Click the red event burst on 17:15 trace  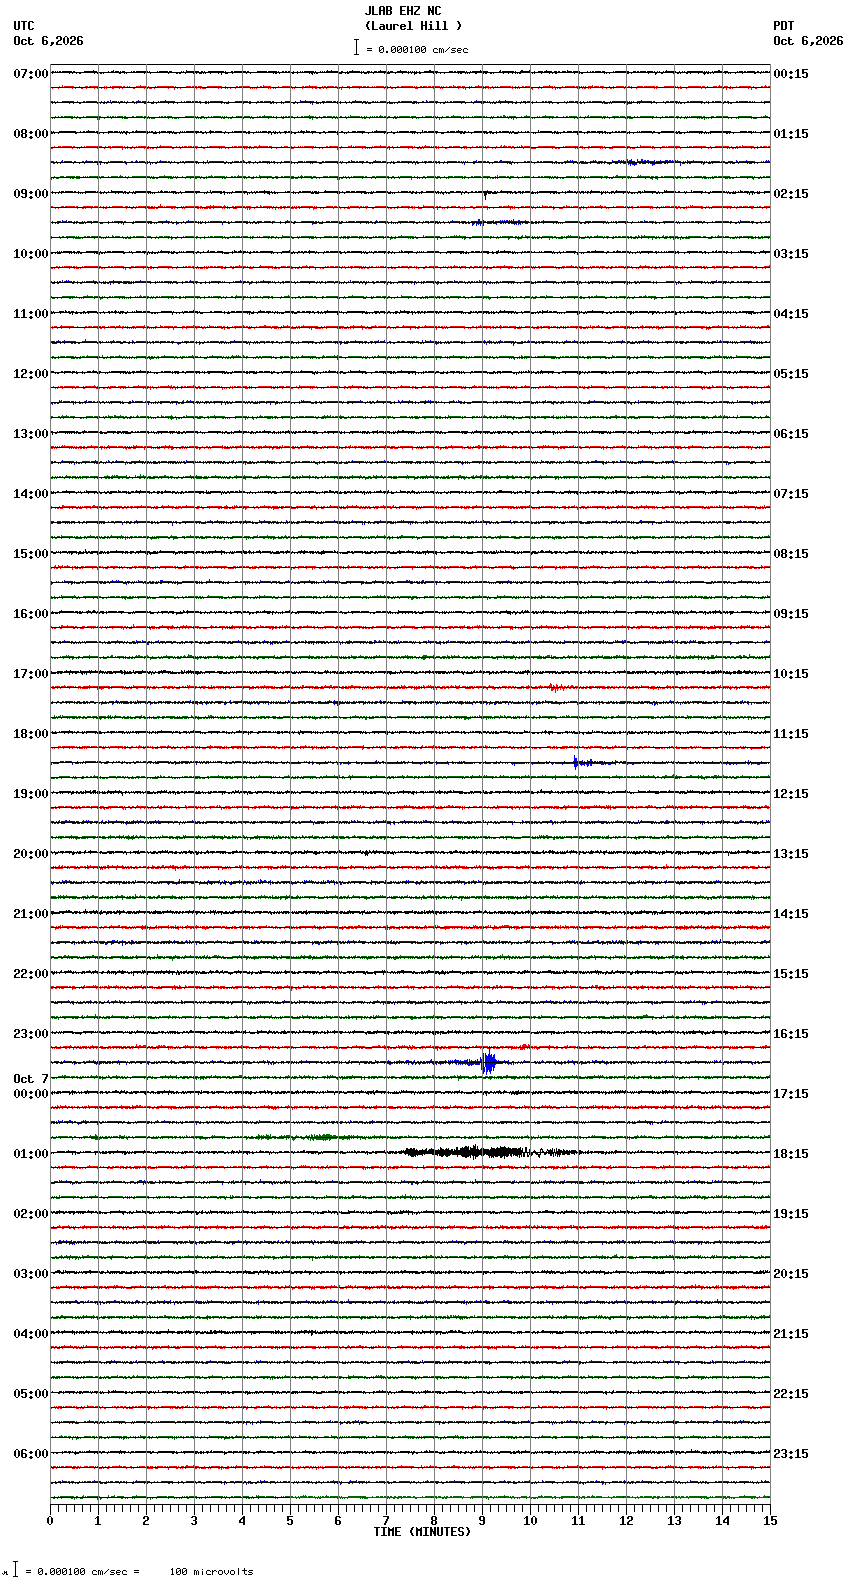pyautogui.click(x=558, y=687)
